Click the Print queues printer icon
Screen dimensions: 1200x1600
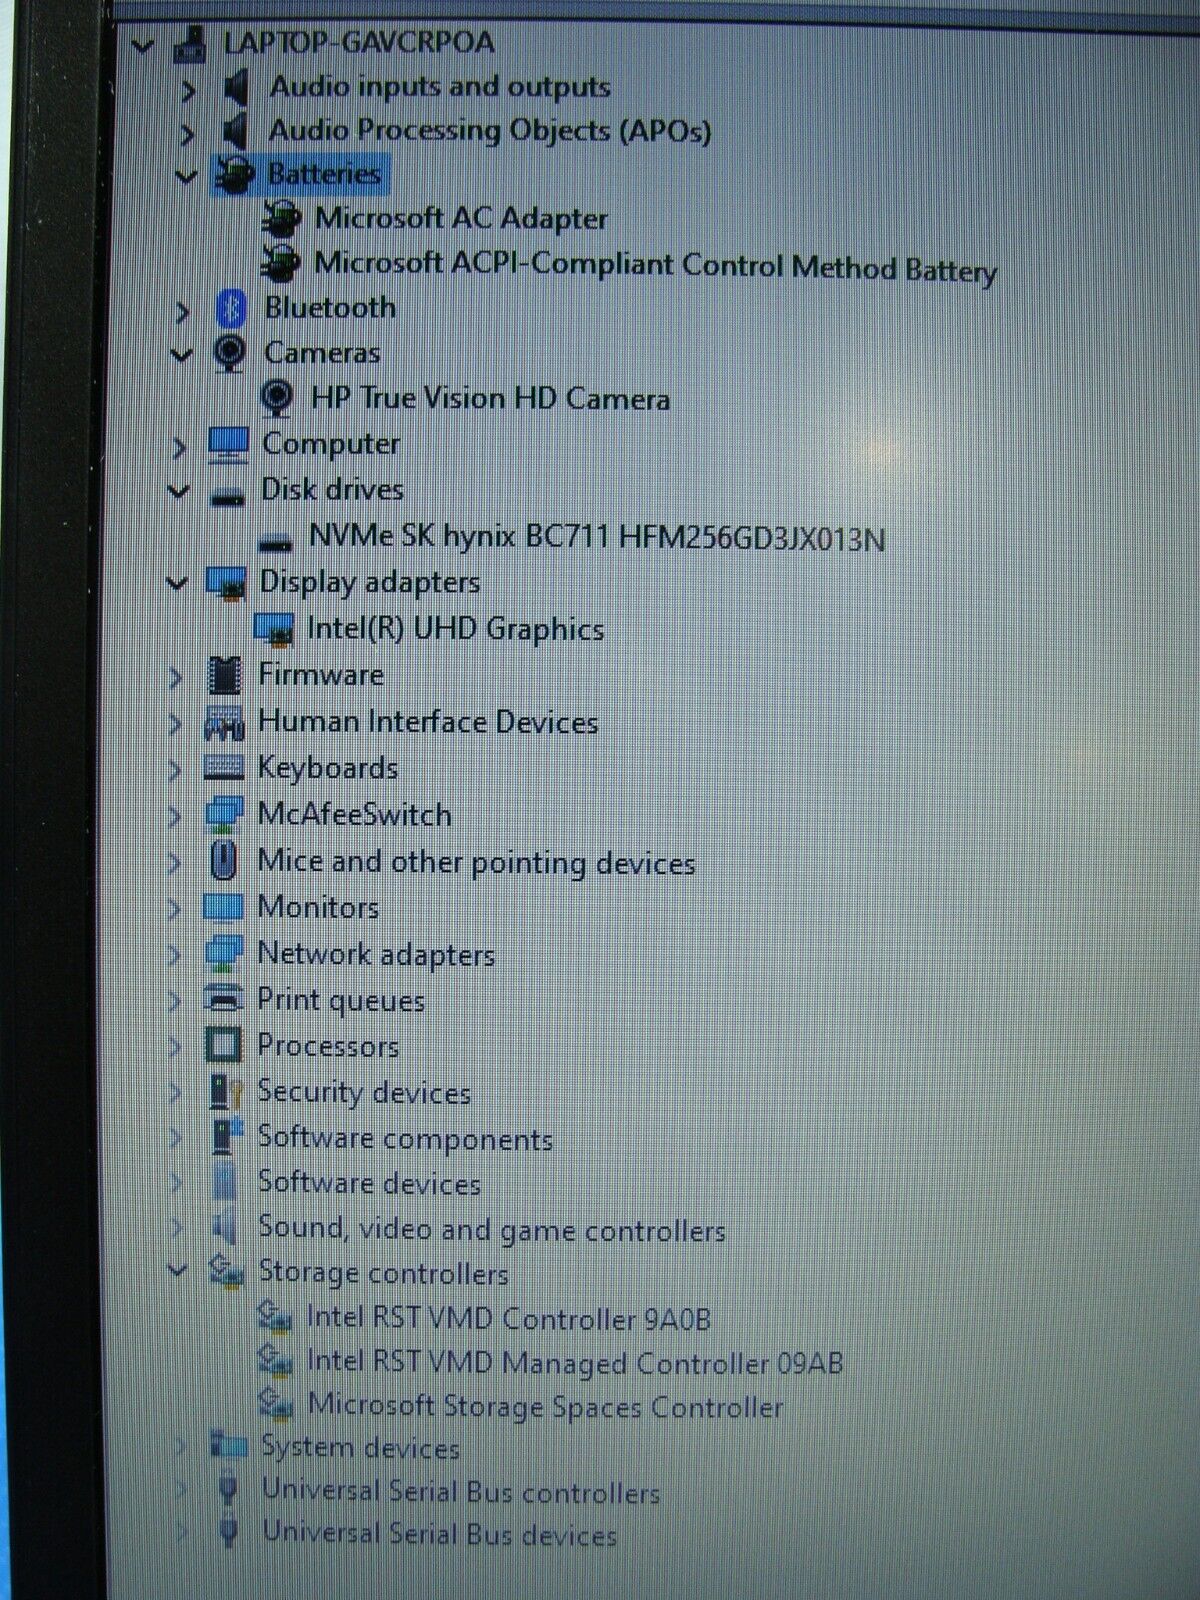pos(223,999)
